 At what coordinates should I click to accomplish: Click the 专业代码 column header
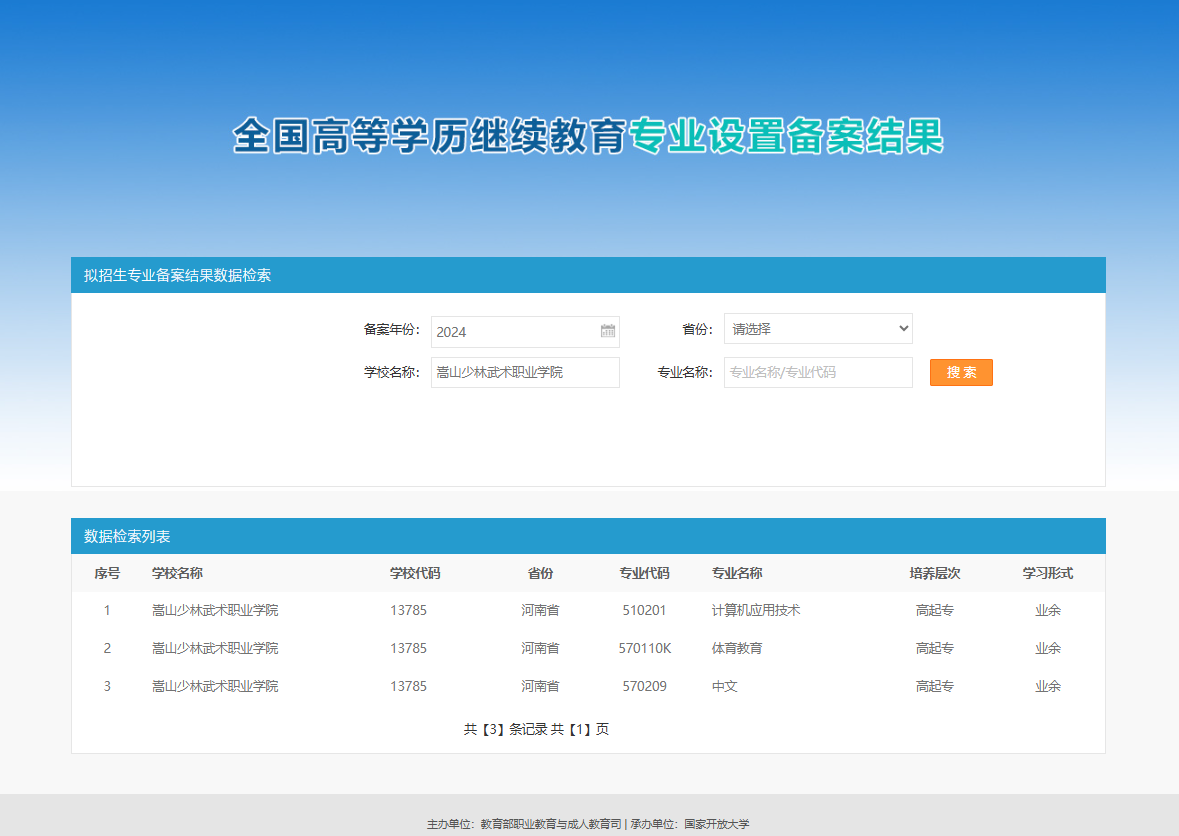[x=644, y=573]
